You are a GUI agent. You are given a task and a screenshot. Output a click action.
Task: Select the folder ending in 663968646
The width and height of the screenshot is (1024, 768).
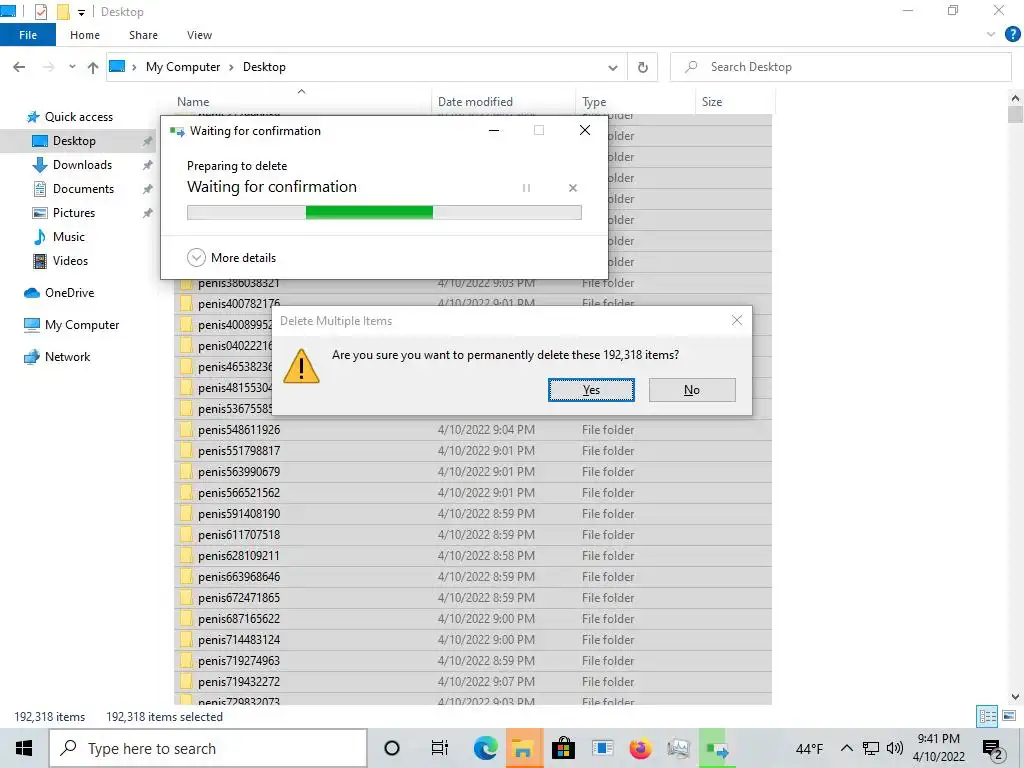(239, 577)
